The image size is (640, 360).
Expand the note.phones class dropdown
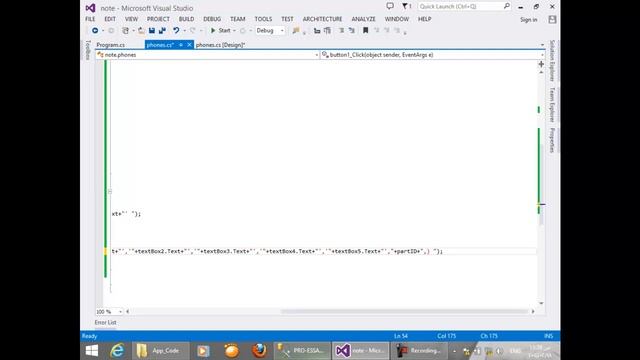(x=317, y=55)
